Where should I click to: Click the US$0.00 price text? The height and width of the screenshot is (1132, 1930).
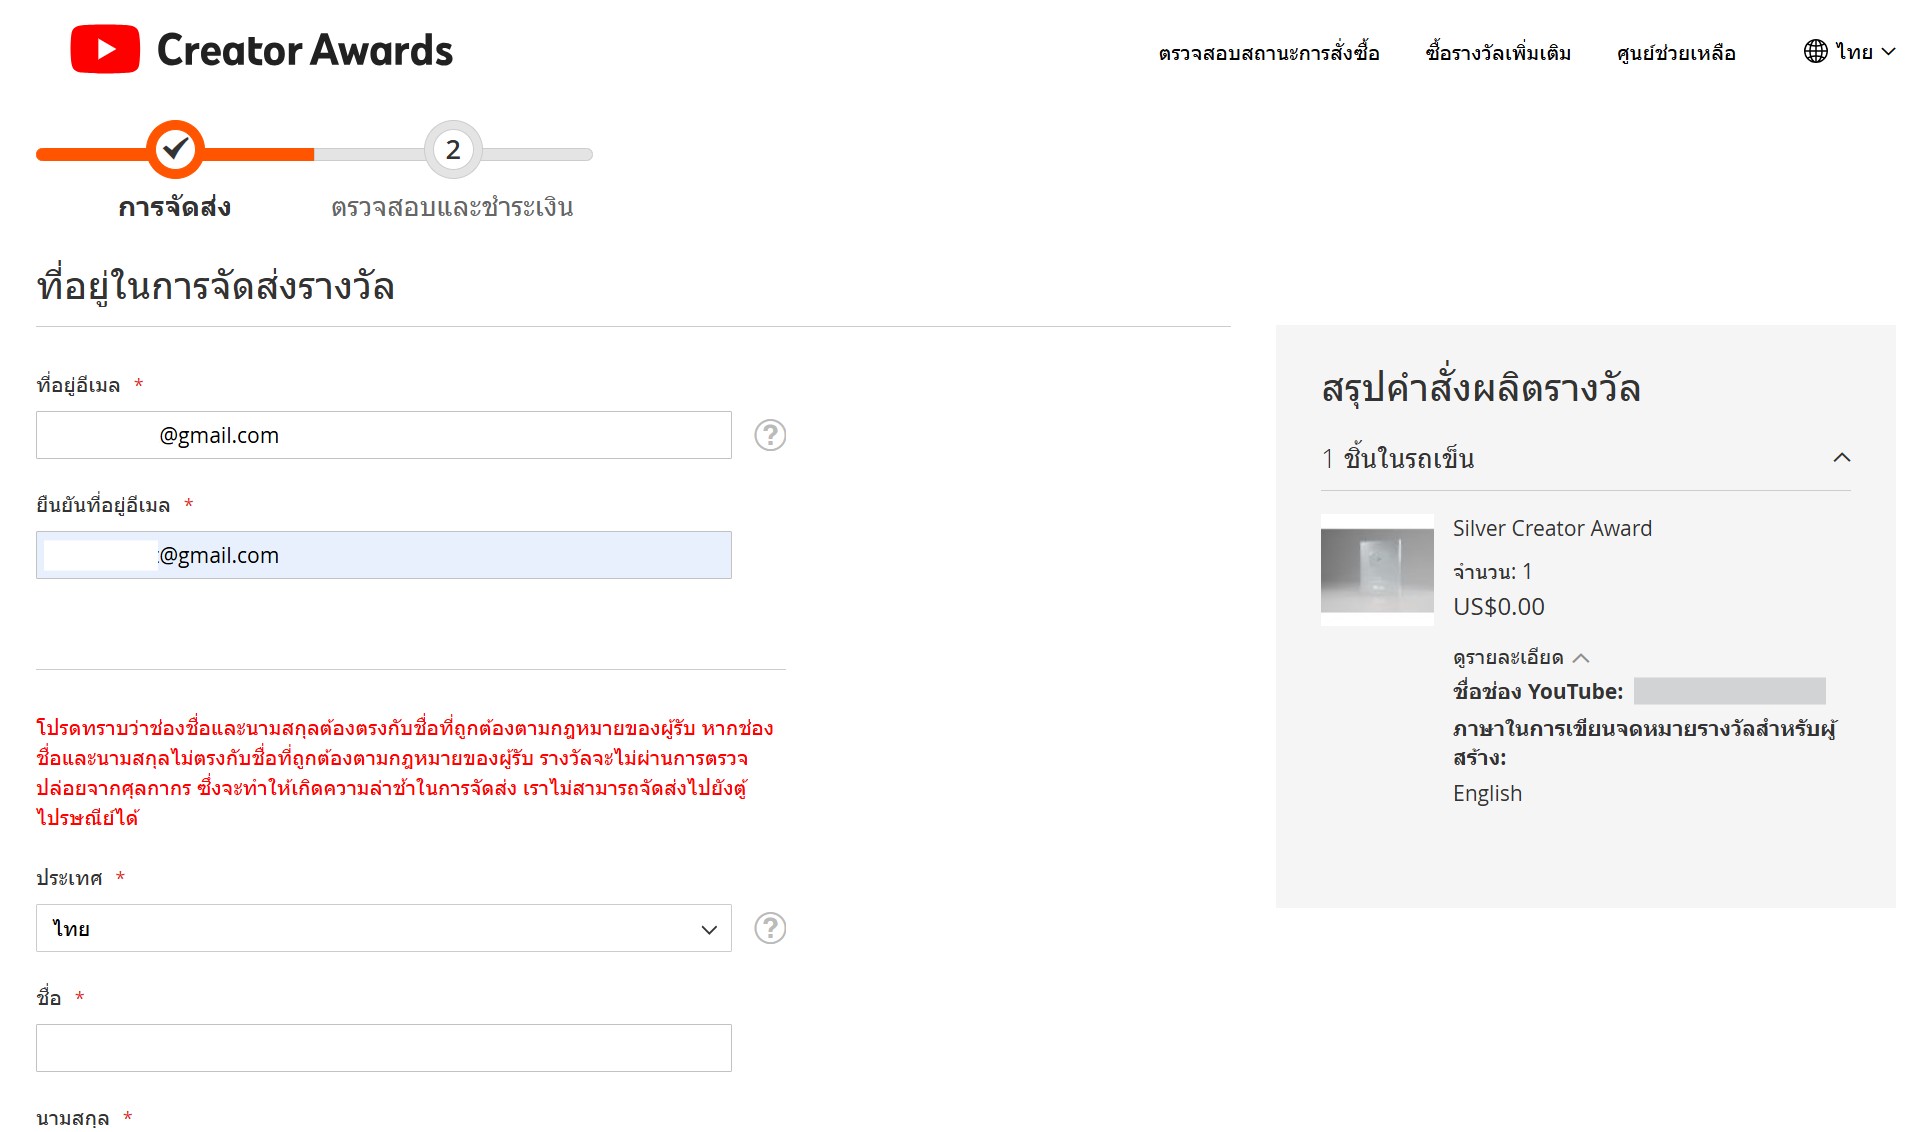coord(1498,606)
